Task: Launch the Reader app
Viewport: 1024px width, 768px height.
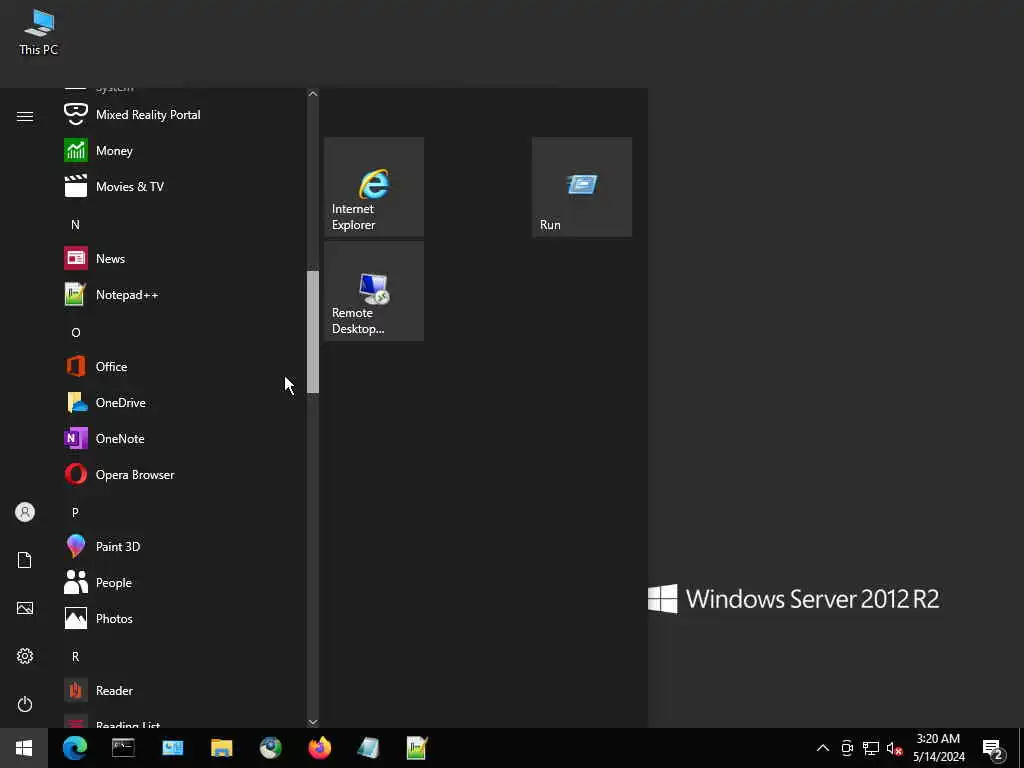Action: 183,690
